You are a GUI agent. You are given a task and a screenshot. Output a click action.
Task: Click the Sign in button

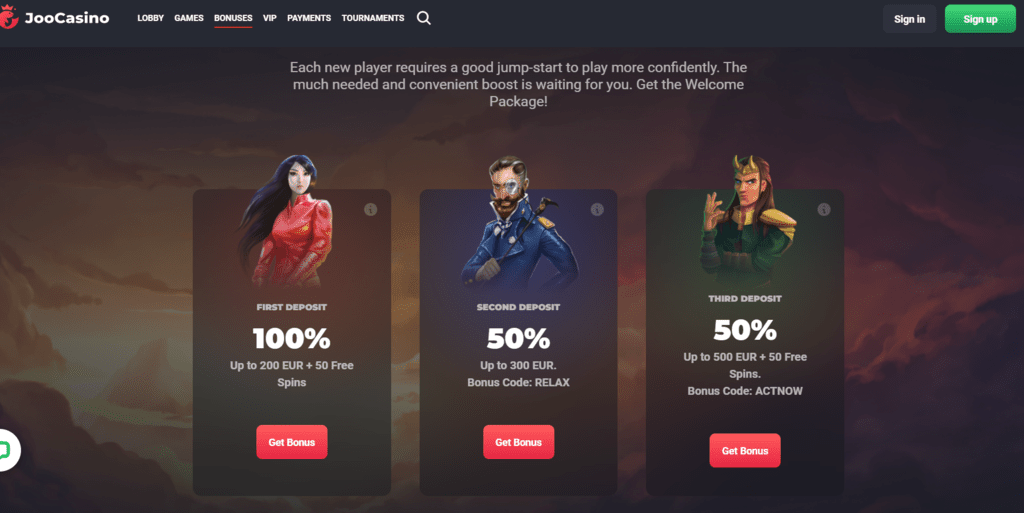(909, 19)
